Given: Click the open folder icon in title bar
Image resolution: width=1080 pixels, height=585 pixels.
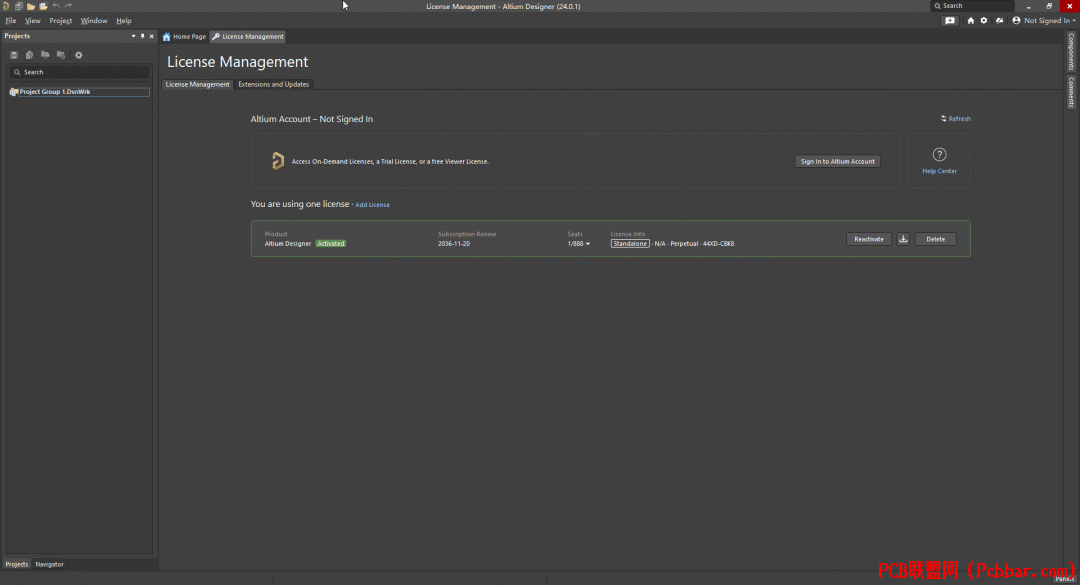Looking at the screenshot, I should tap(31, 6).
